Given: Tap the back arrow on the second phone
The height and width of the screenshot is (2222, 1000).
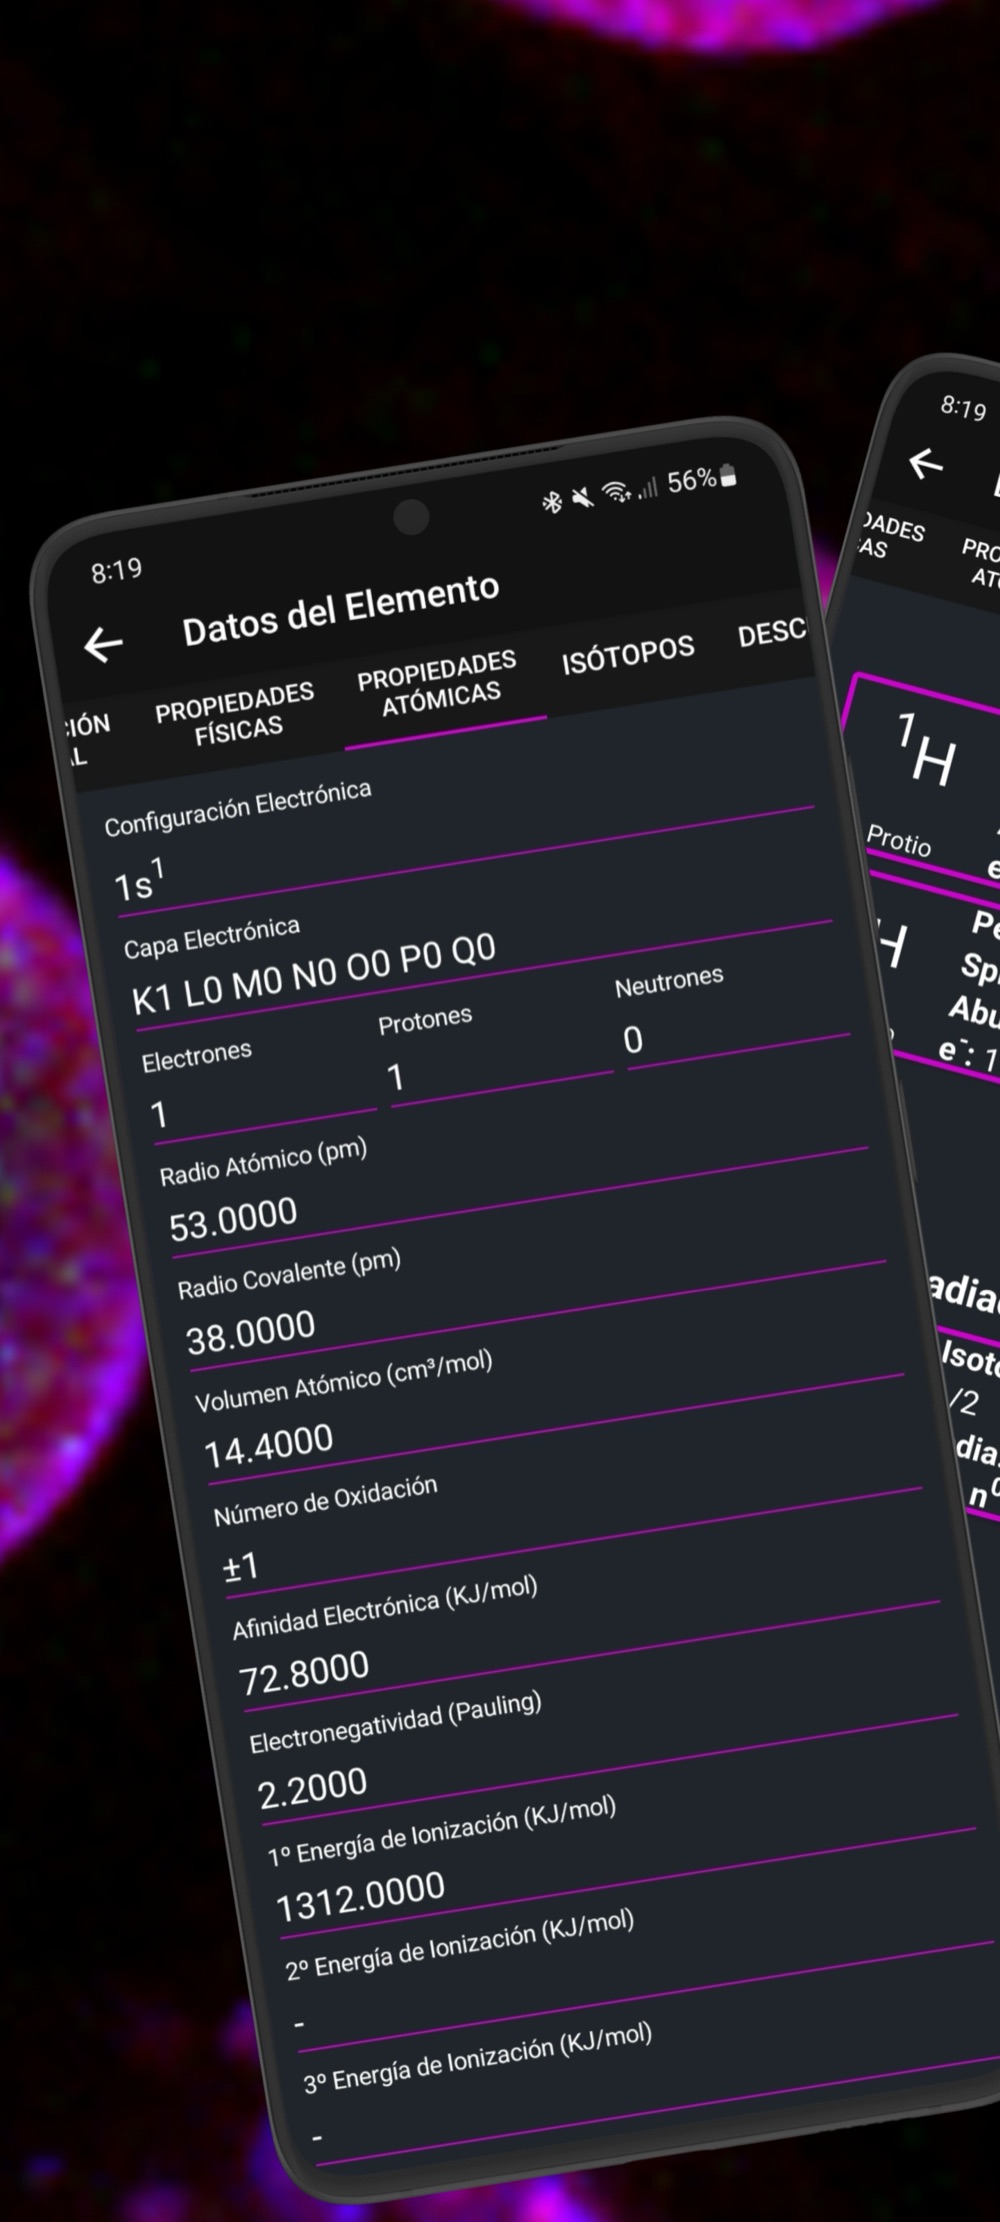Looking at the screenshot, I should click(925, 463).
